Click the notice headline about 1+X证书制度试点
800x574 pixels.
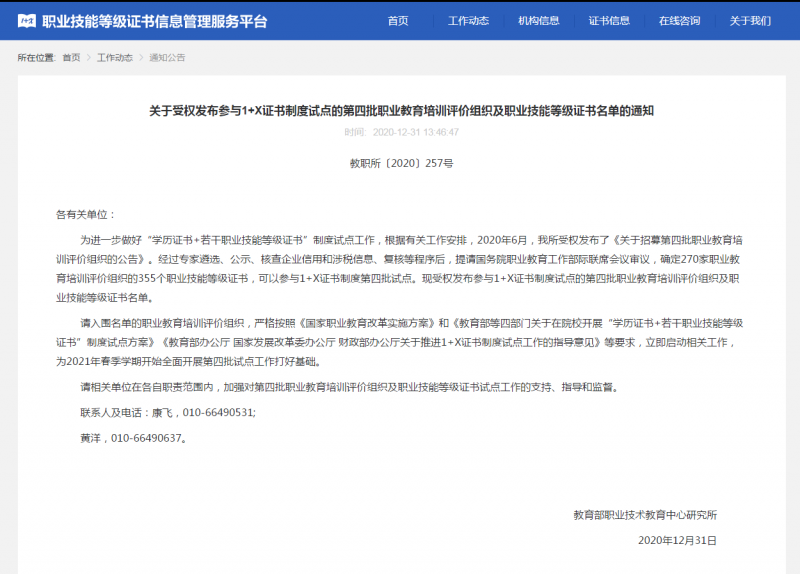[400, 111]
